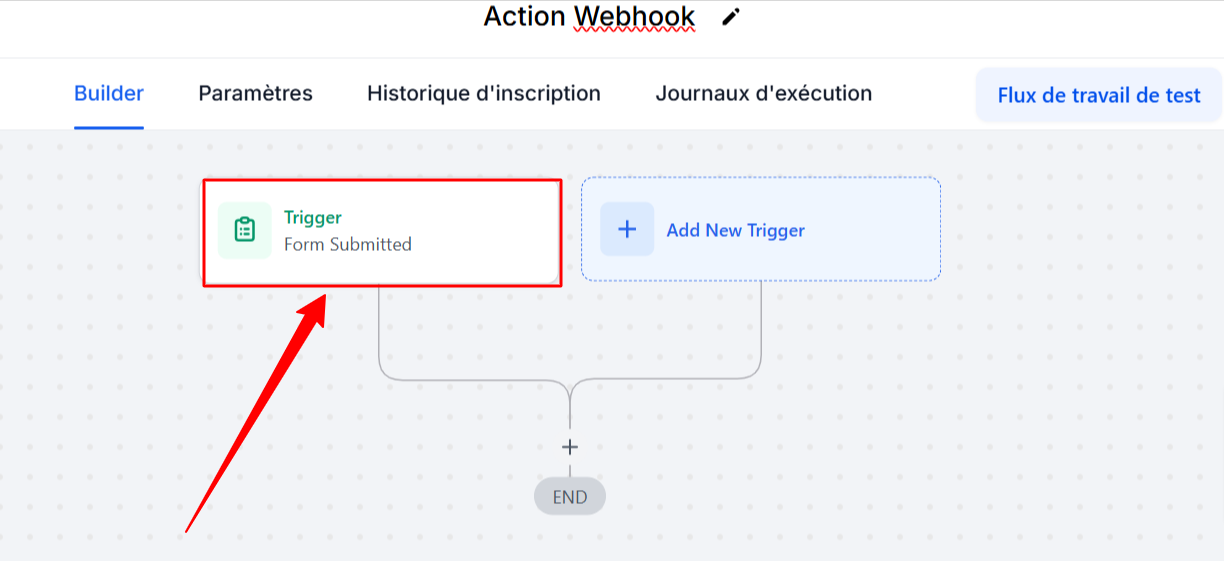Add a step with the plus above END

point(570,447)
